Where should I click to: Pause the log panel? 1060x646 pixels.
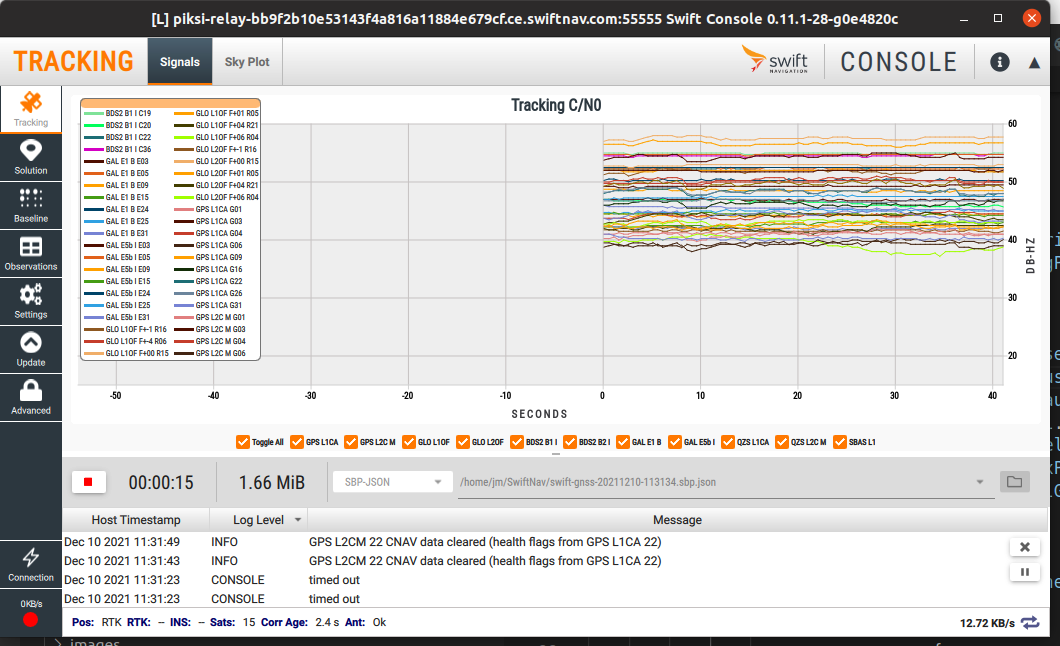pos(1025,572)
